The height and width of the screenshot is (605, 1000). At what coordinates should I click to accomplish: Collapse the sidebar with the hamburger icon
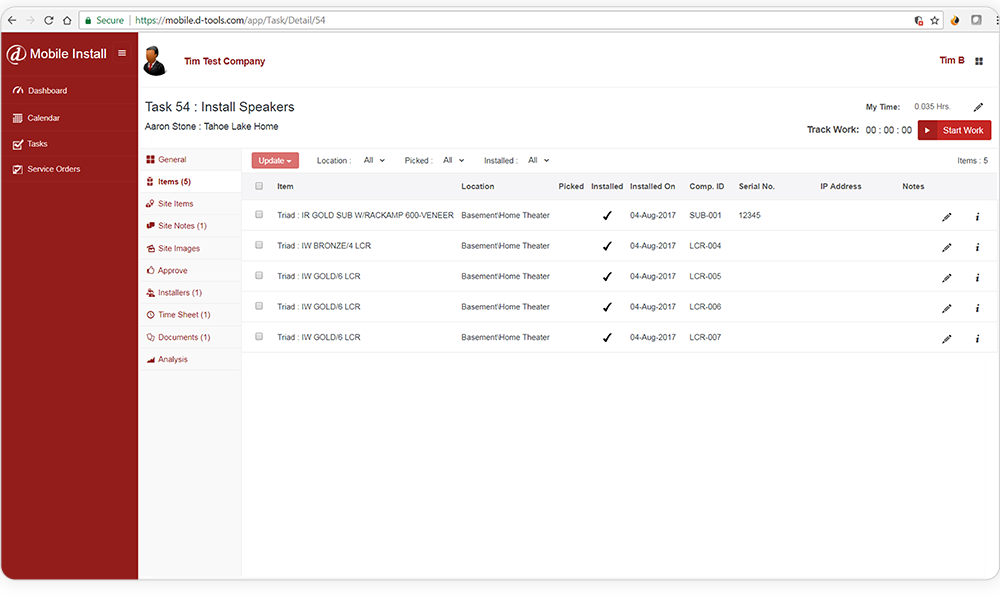(x=122, y=54)
